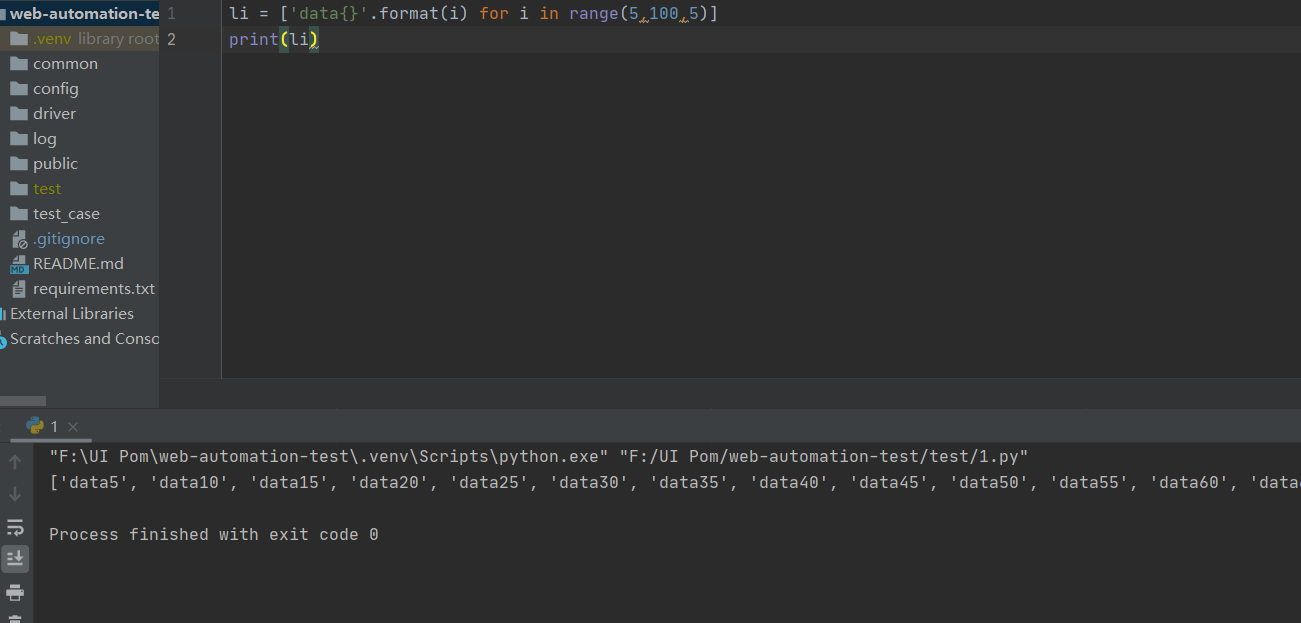Select the config folder in project tree
Image resolution: width=1301 pixels, height=623 pixels.
click(x=55, y=89)
